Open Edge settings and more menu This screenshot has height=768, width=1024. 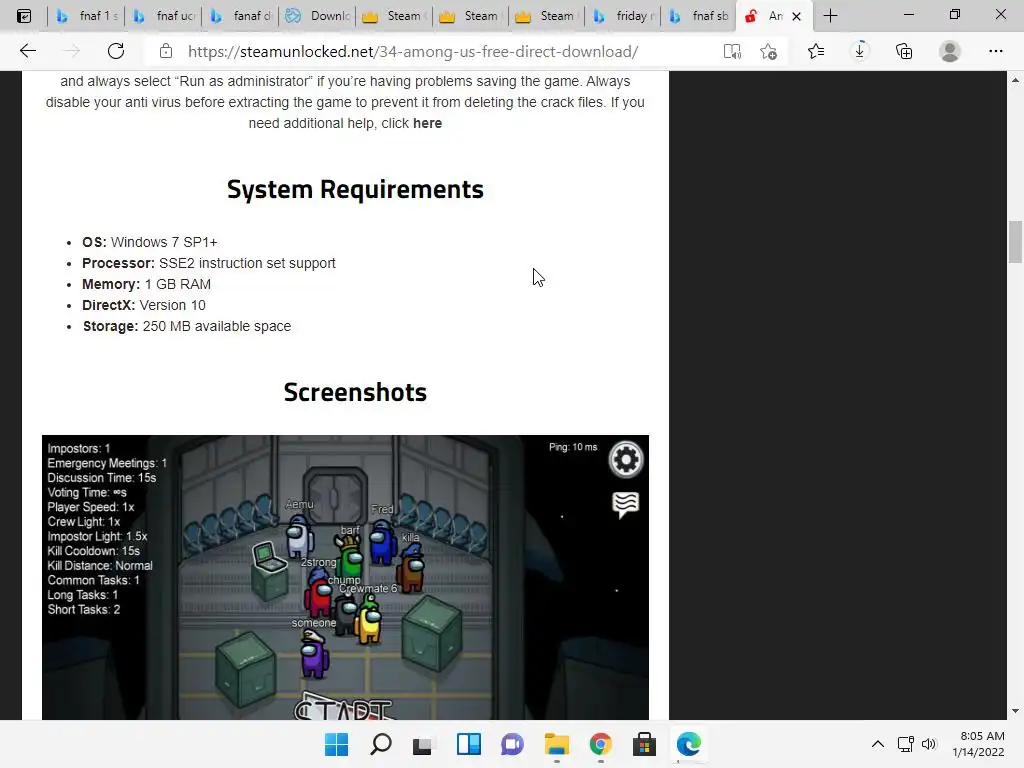[x=995, y=51]
